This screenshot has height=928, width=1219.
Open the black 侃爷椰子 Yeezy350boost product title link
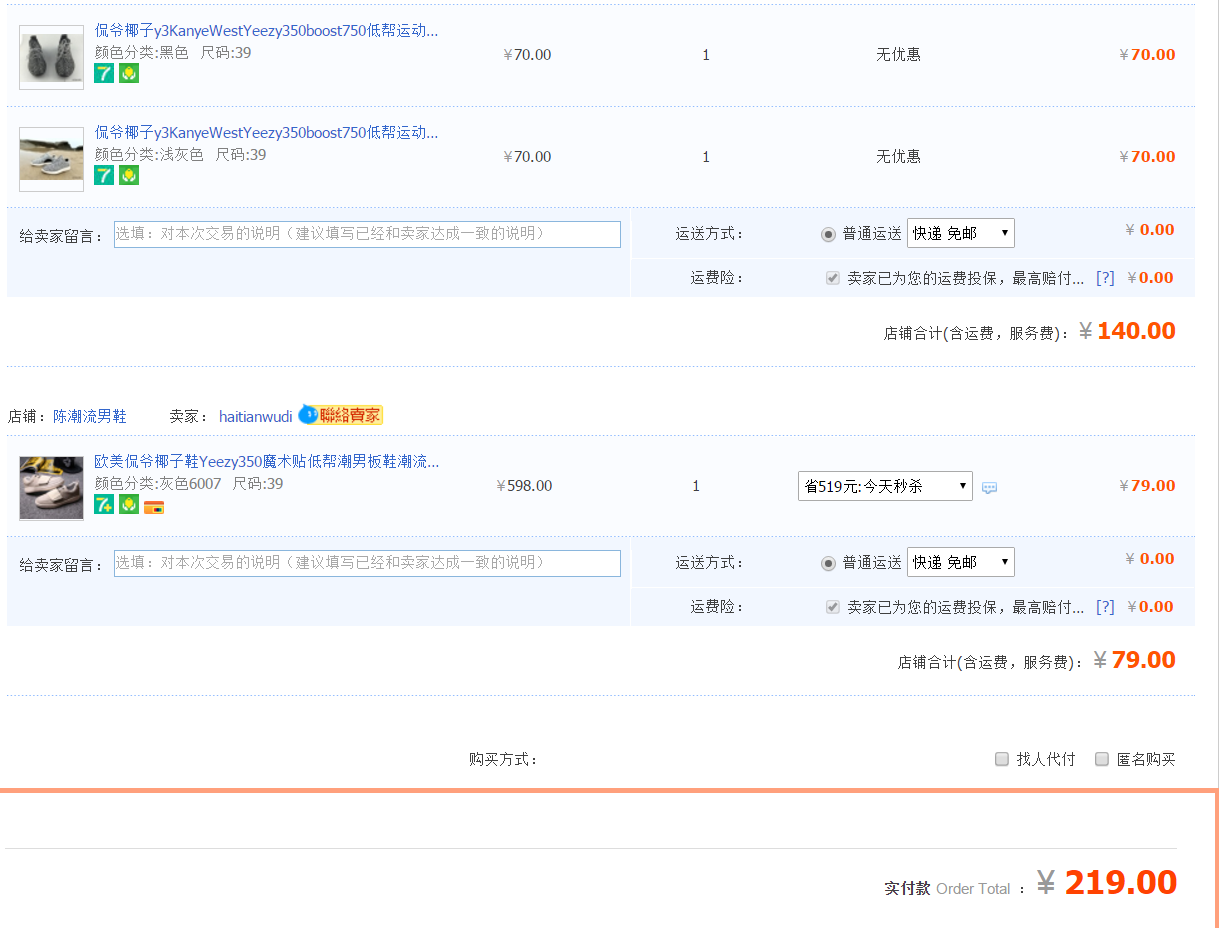point(266,30)
